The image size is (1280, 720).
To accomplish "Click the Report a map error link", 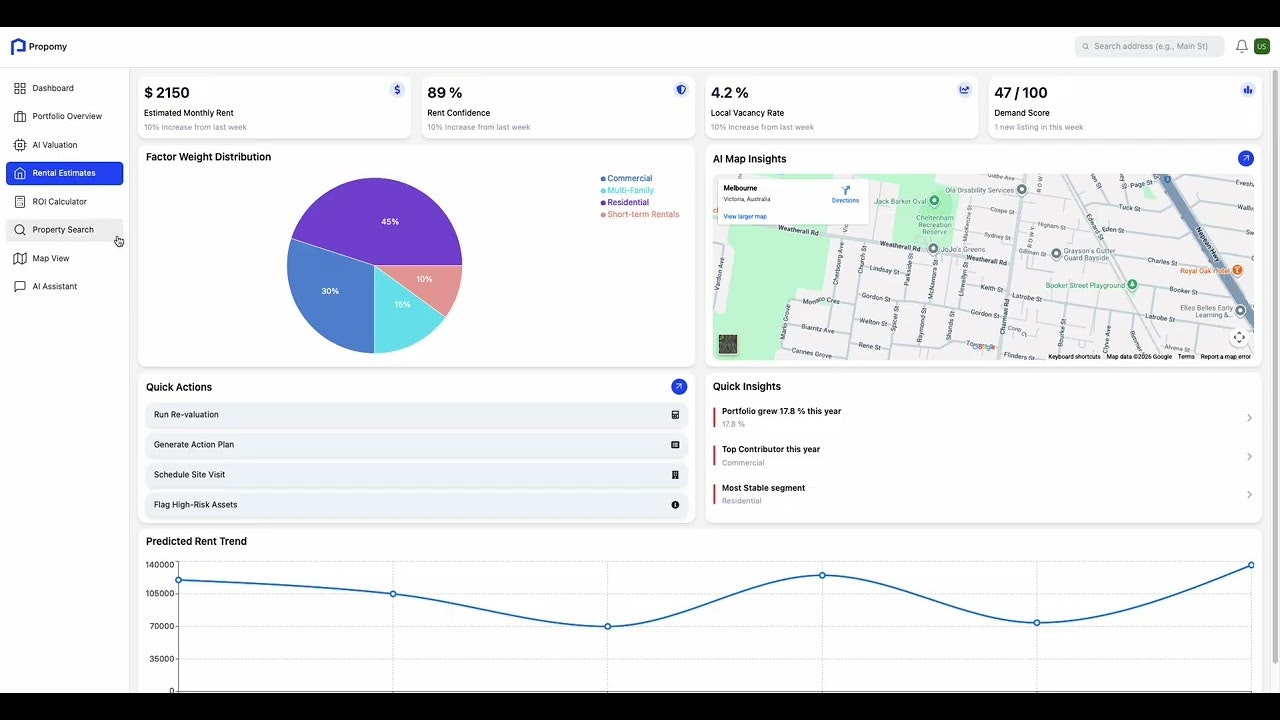I will (x=1225, y=356).
